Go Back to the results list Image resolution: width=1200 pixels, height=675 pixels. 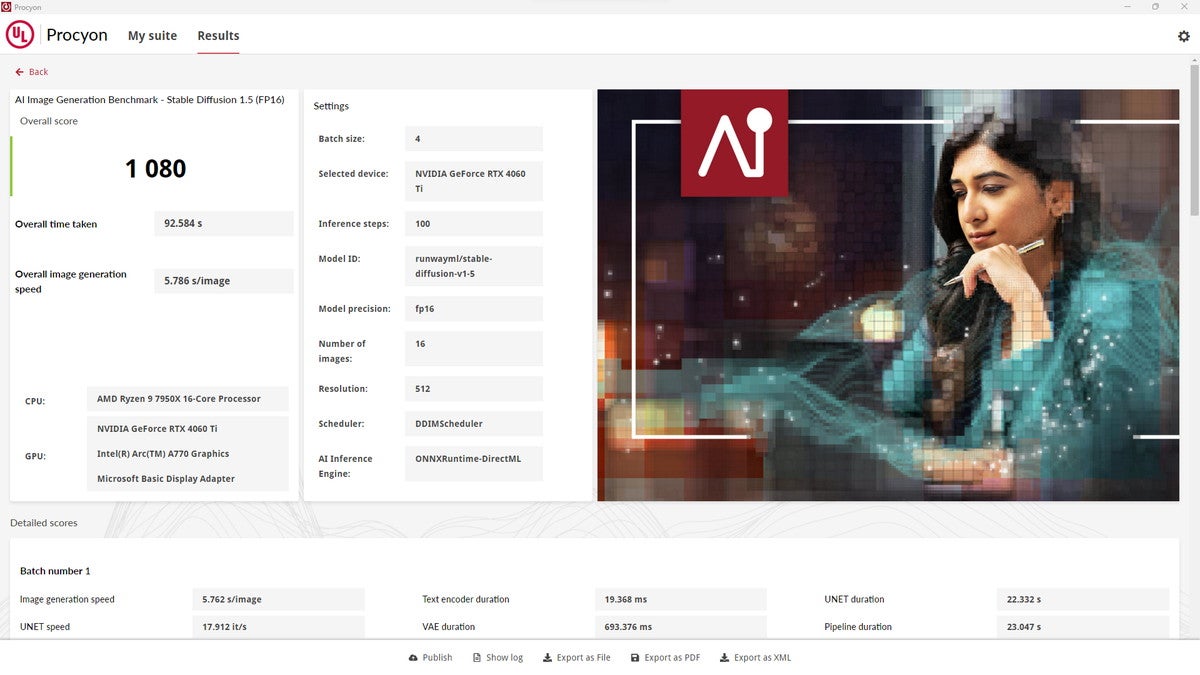click(x=30, y=71)
